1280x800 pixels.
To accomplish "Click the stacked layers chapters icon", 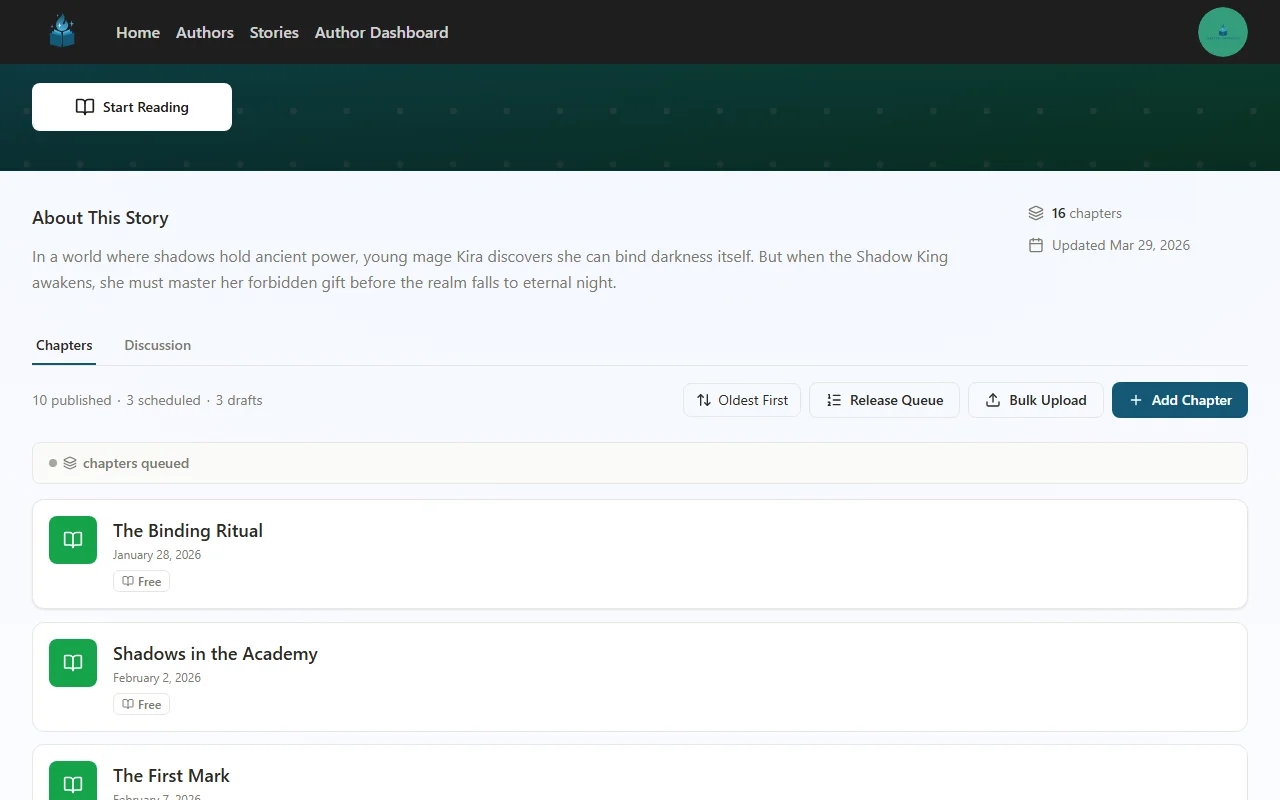I will tap(1036, 212).
